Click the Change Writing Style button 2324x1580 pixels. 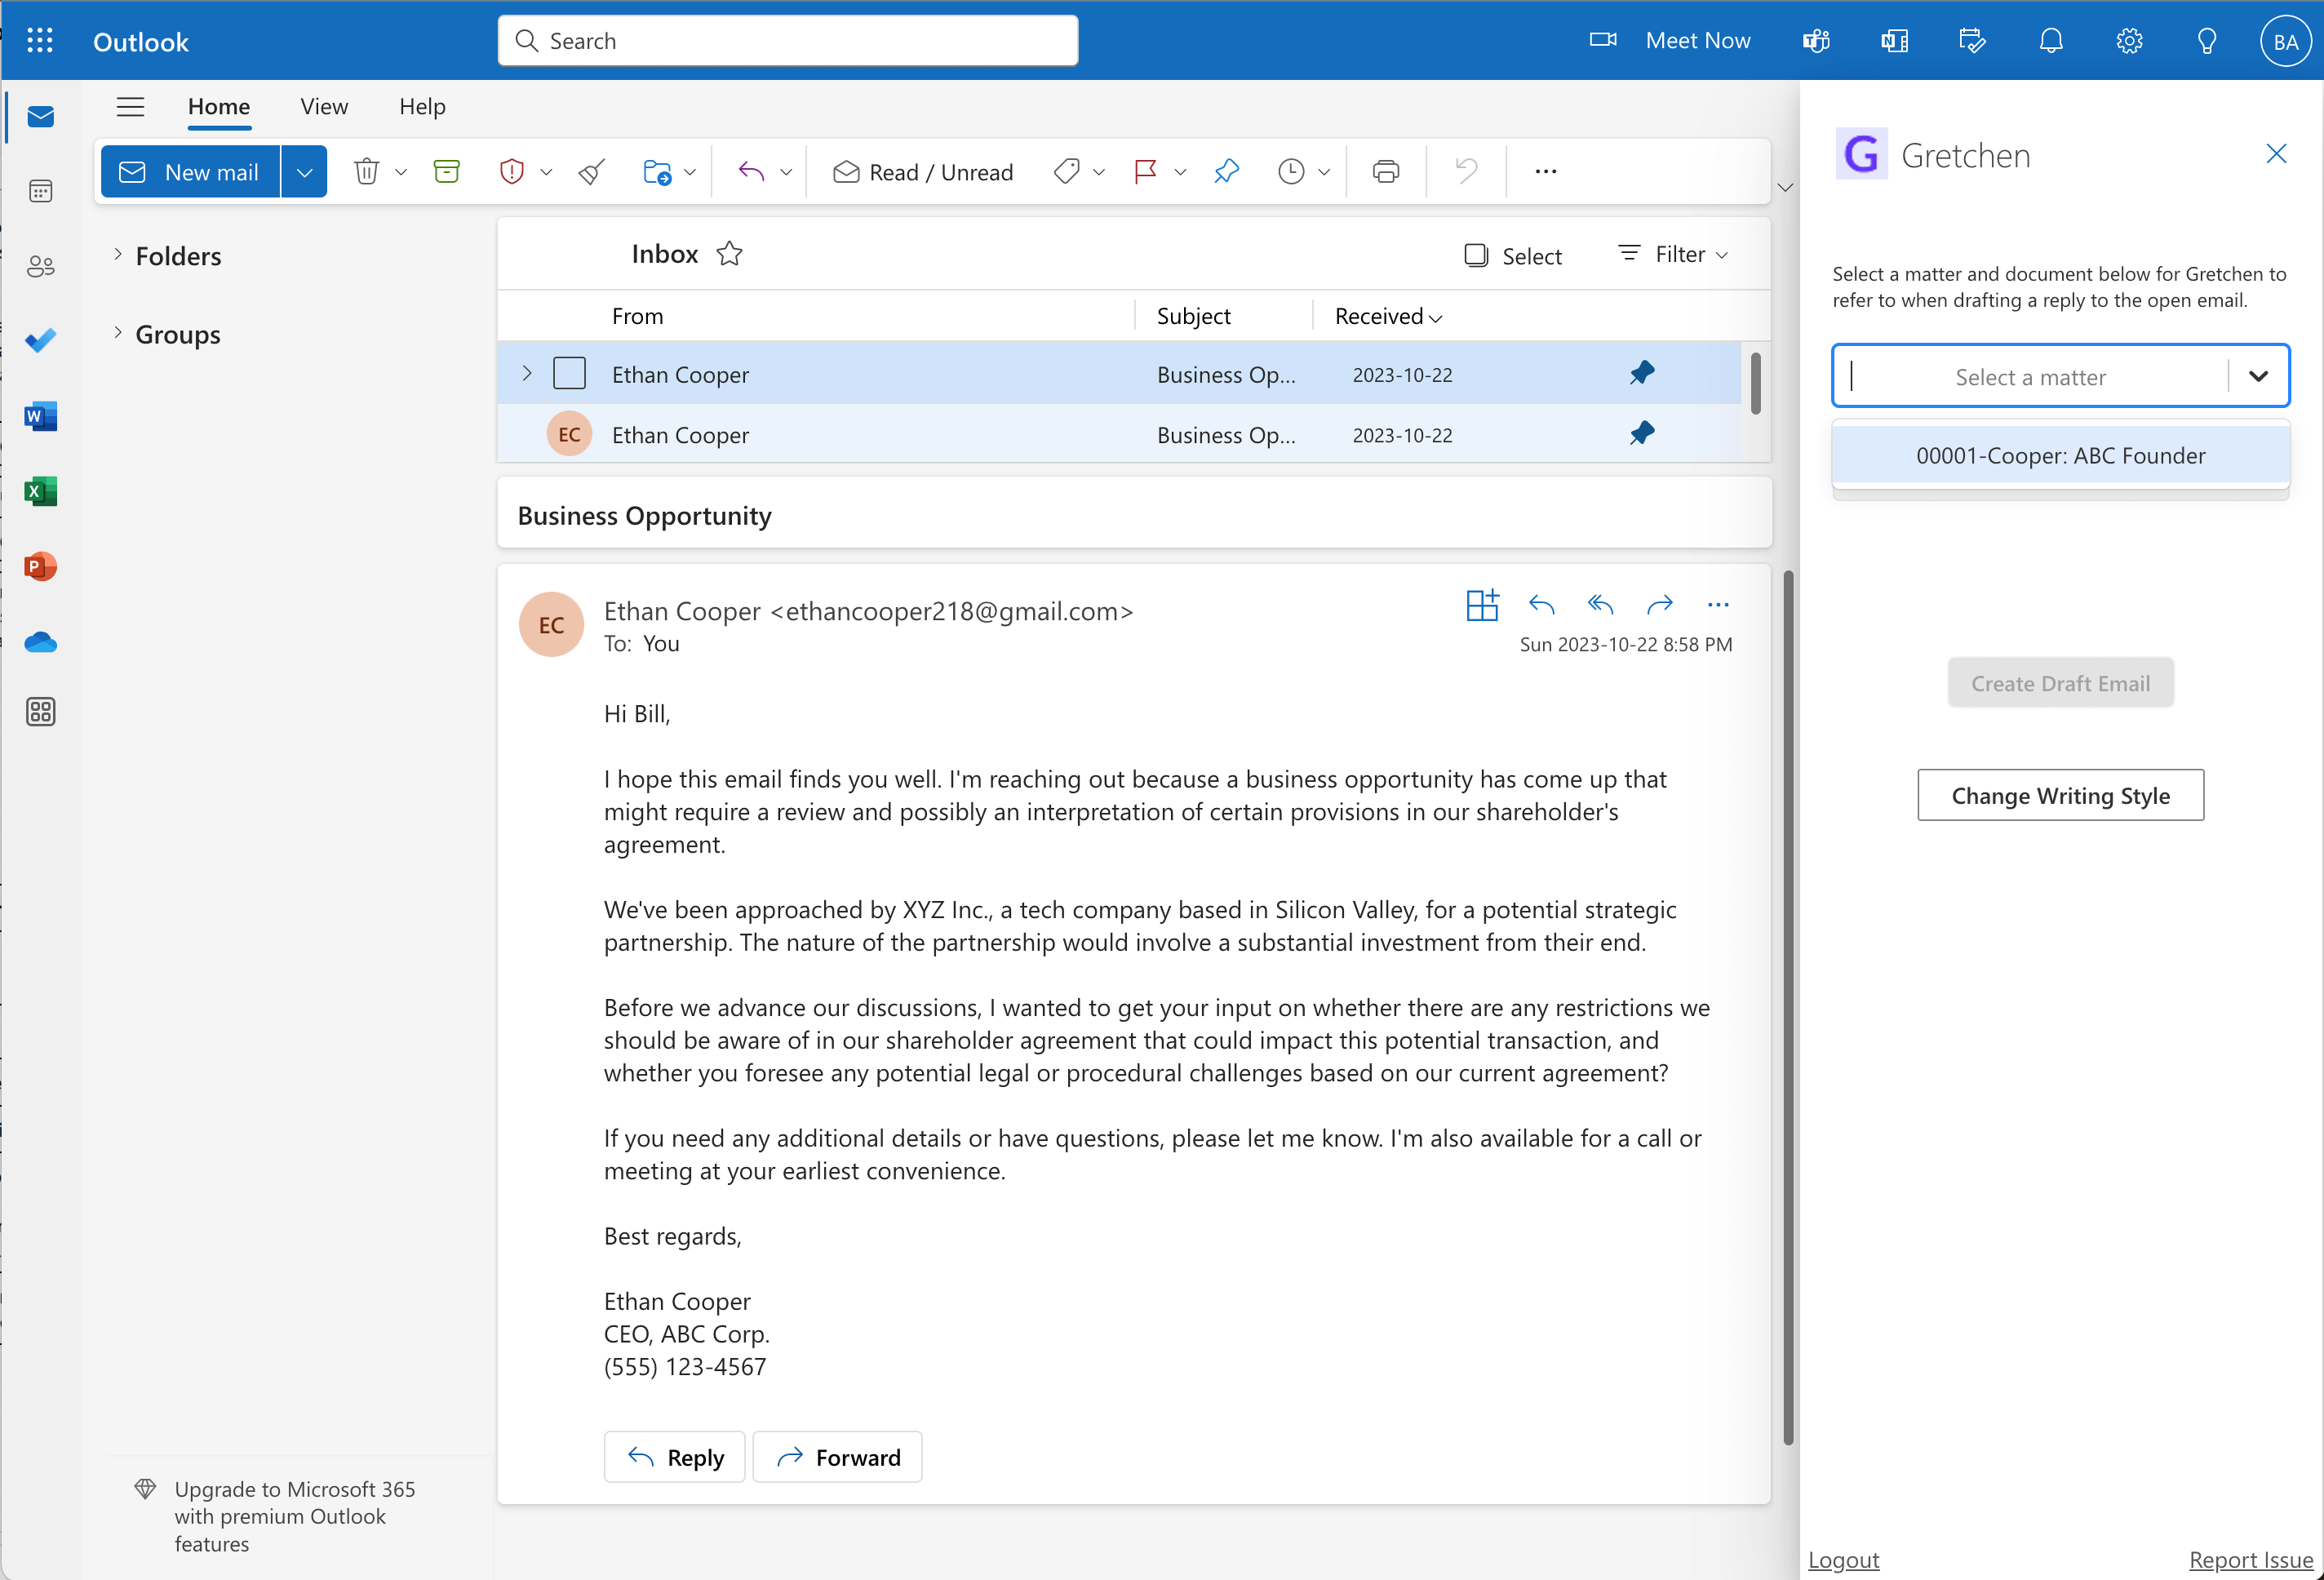click(2060, 795)
